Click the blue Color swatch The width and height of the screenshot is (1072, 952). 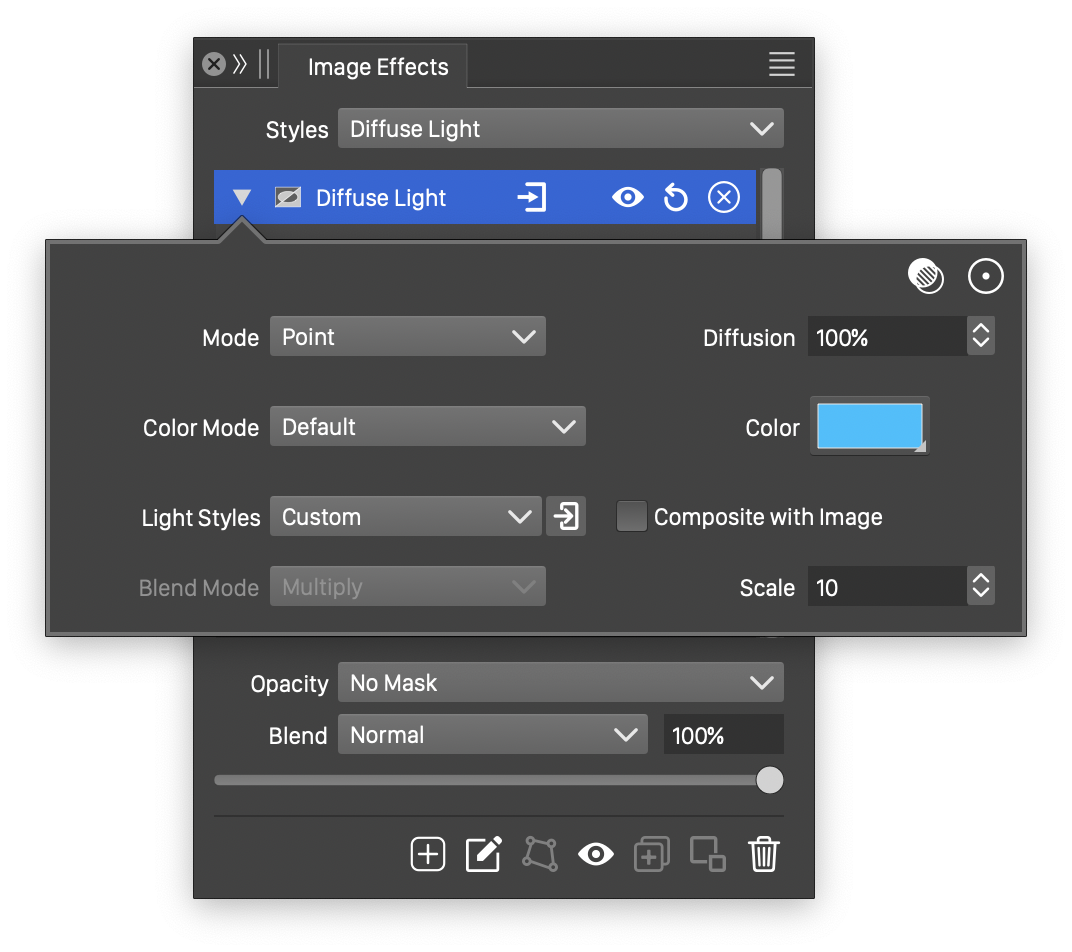pyautogui.click(x=869, y=426)
